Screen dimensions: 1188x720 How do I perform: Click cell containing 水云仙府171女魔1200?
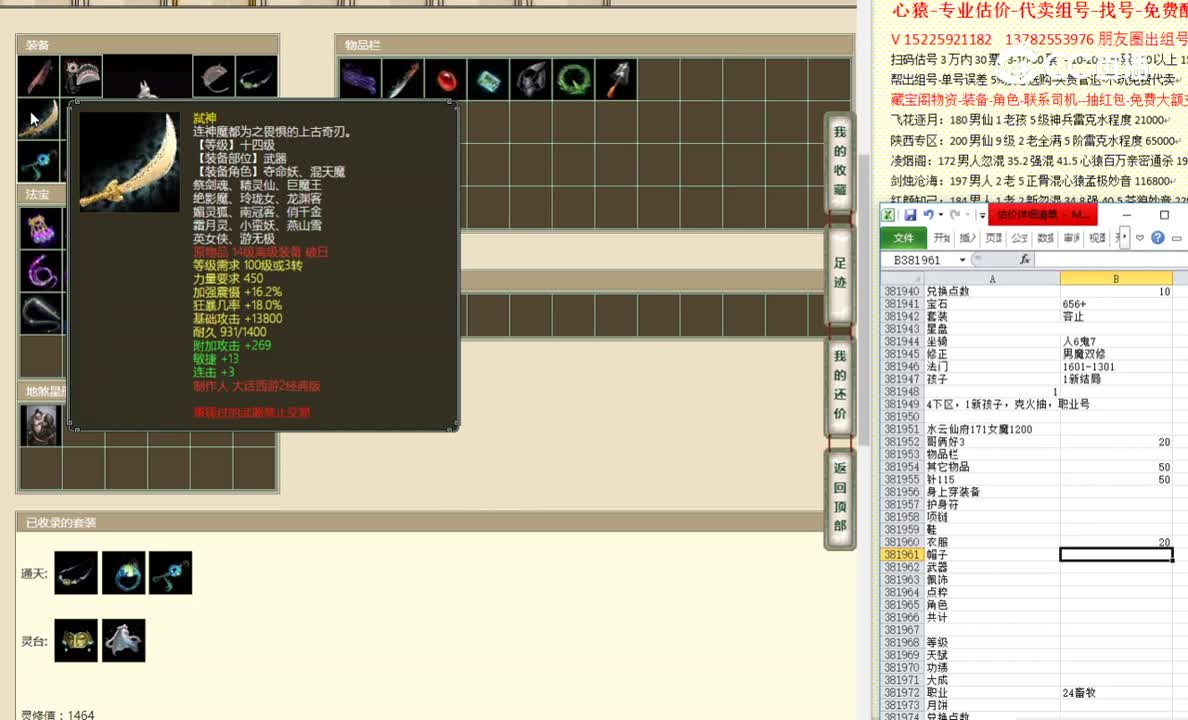992,429
